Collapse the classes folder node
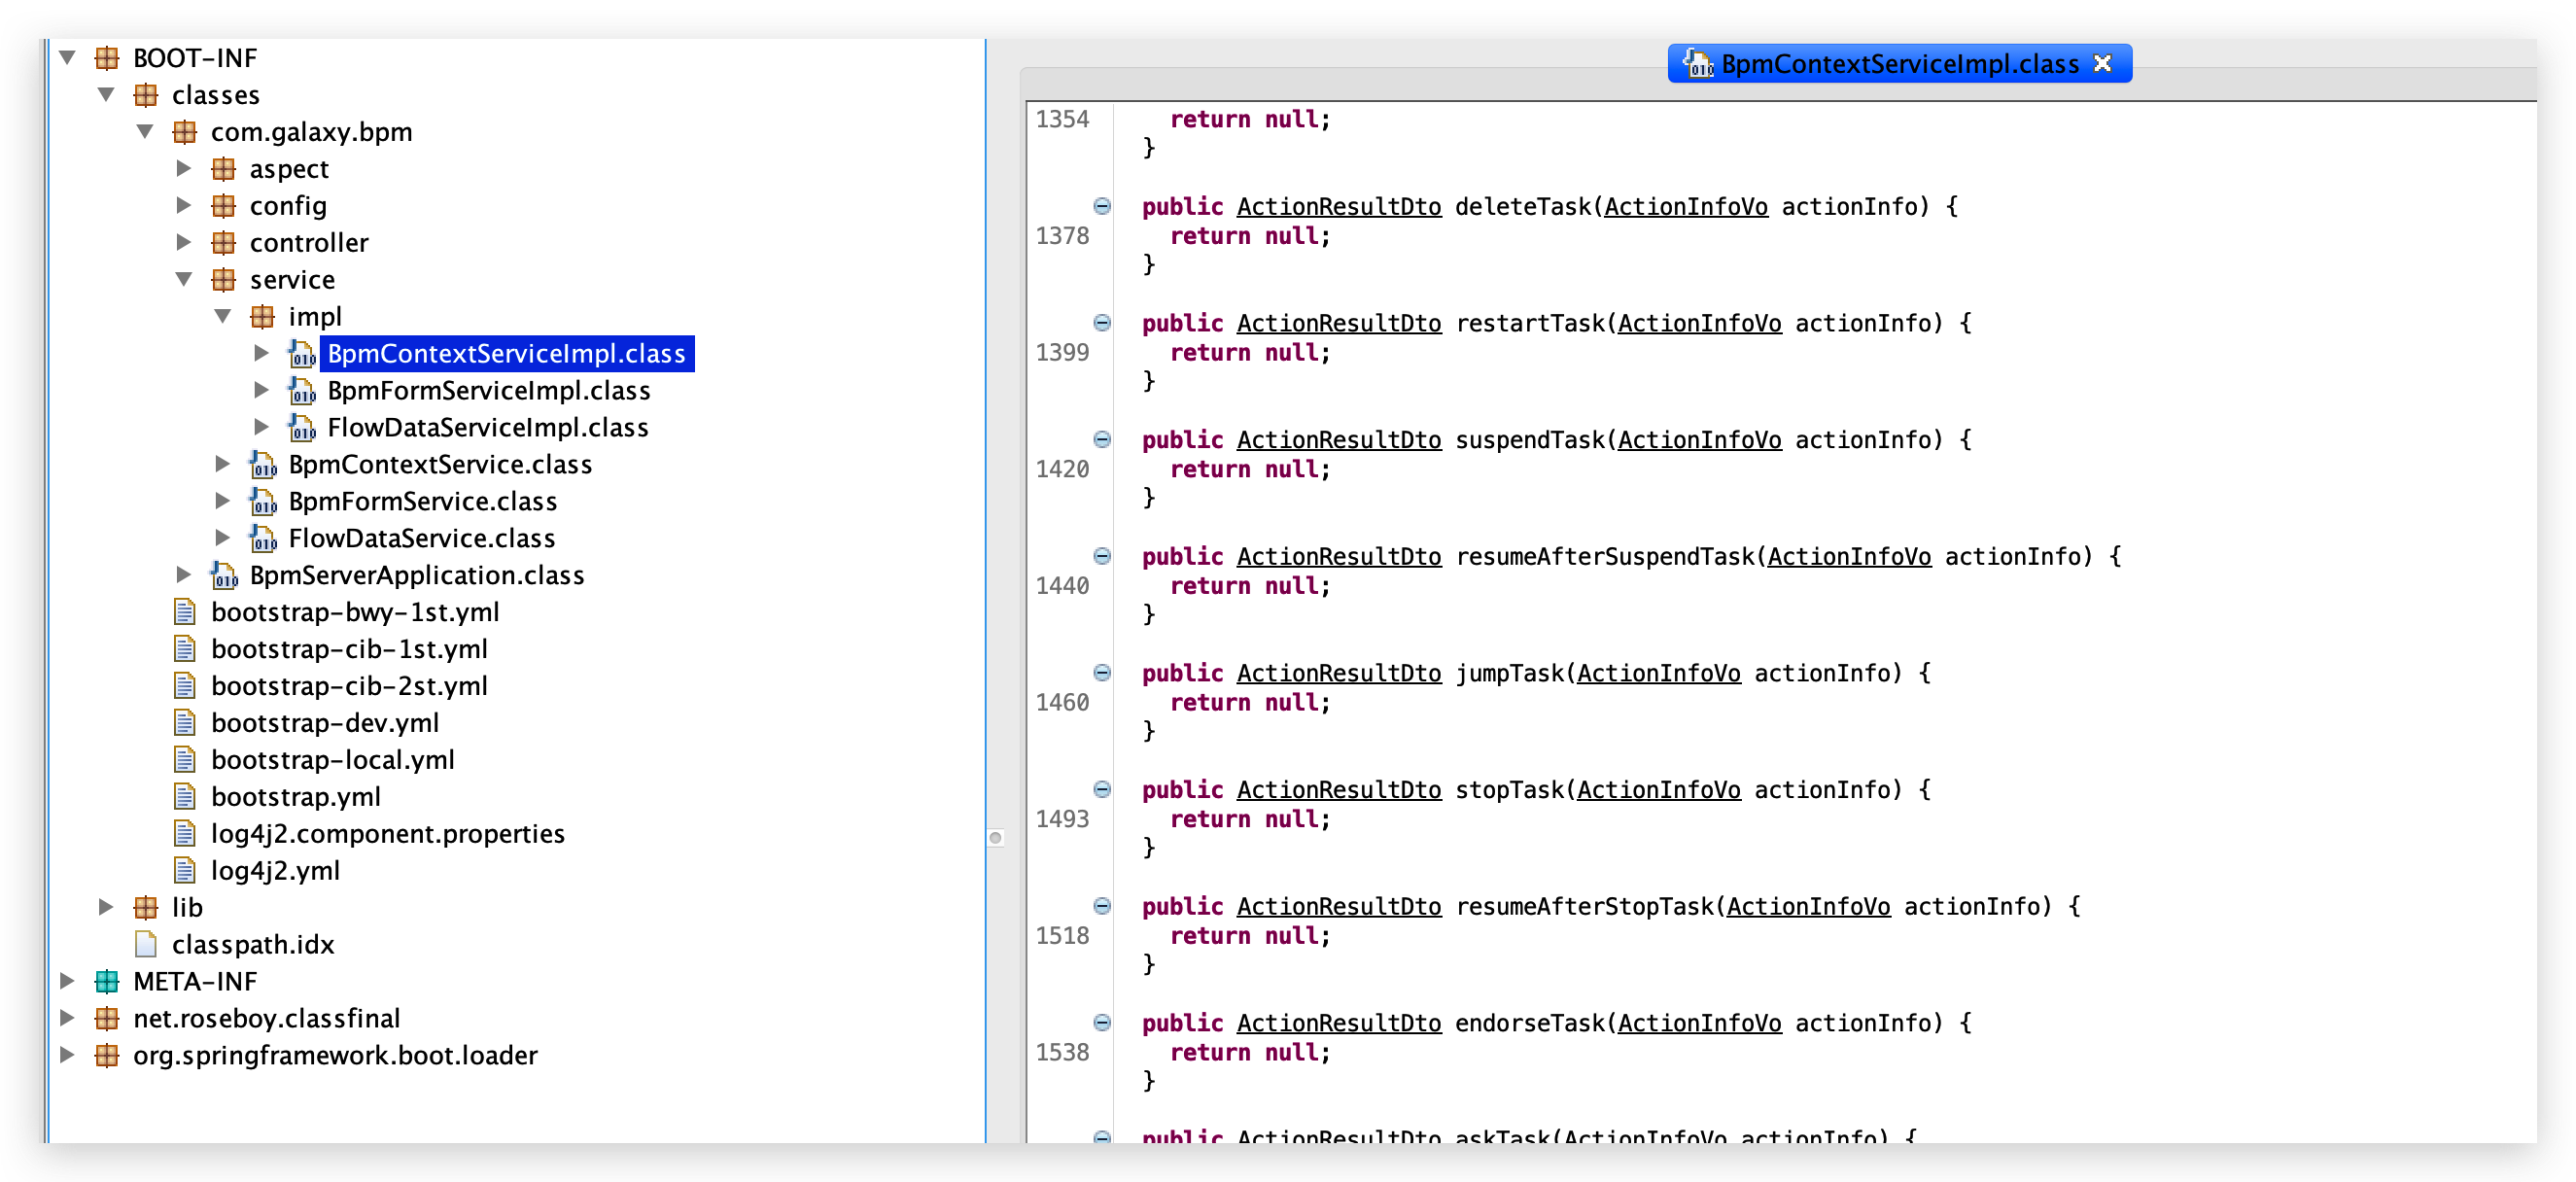The image size is (2576, 1182). (x=107, y=95)
